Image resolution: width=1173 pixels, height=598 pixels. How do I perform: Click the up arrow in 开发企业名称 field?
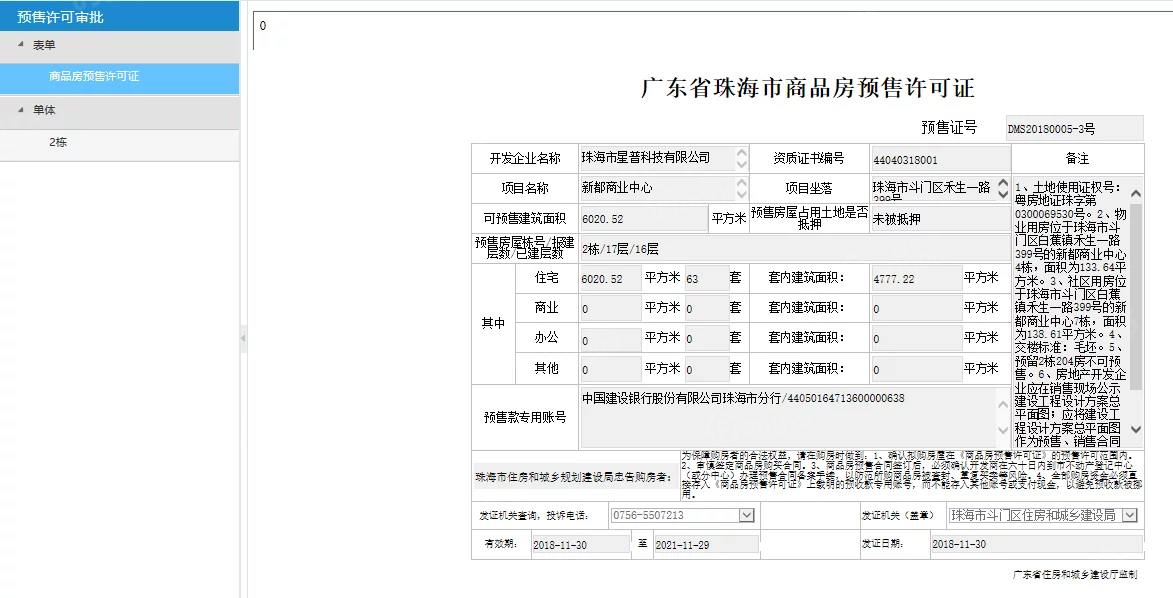741,152
